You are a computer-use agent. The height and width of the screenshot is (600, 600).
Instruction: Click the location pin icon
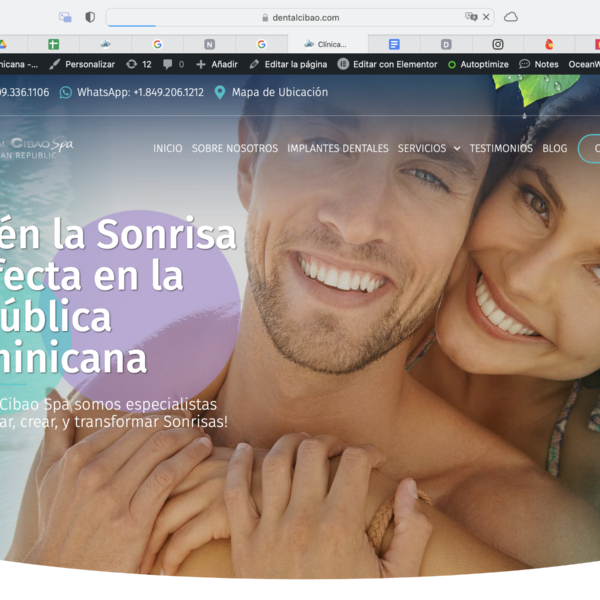click(220, 92)
